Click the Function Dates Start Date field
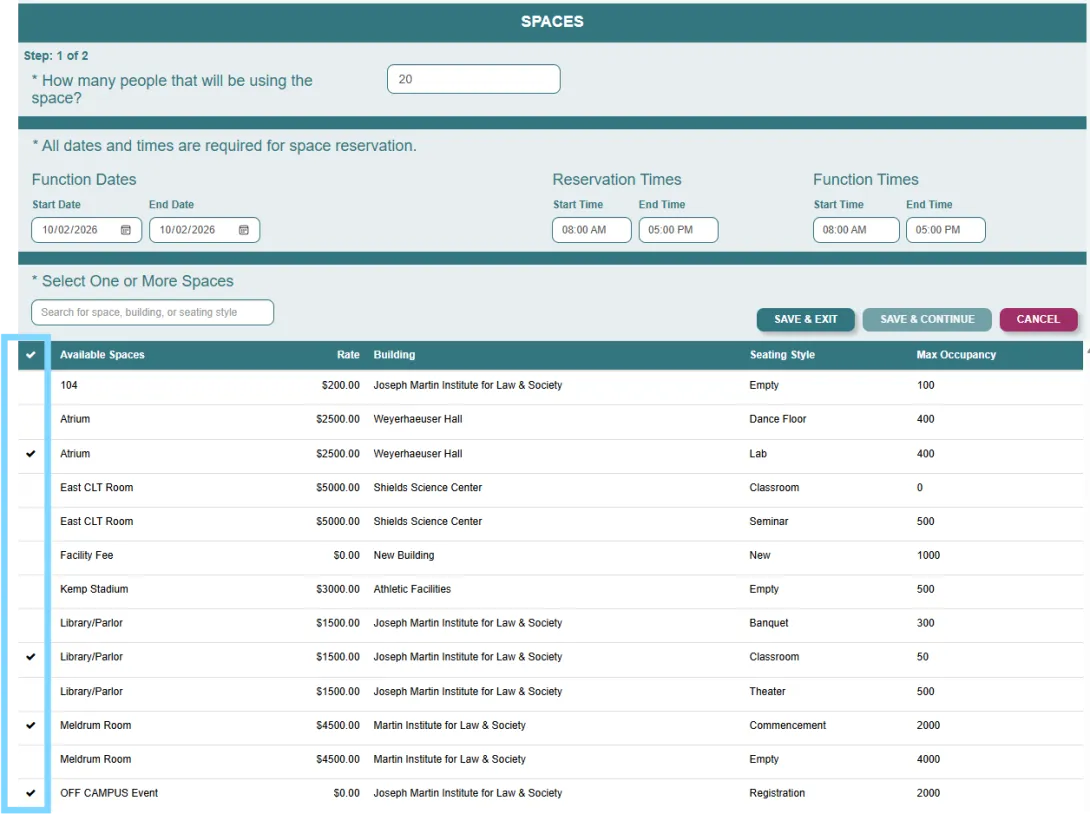 pos(86,230)
